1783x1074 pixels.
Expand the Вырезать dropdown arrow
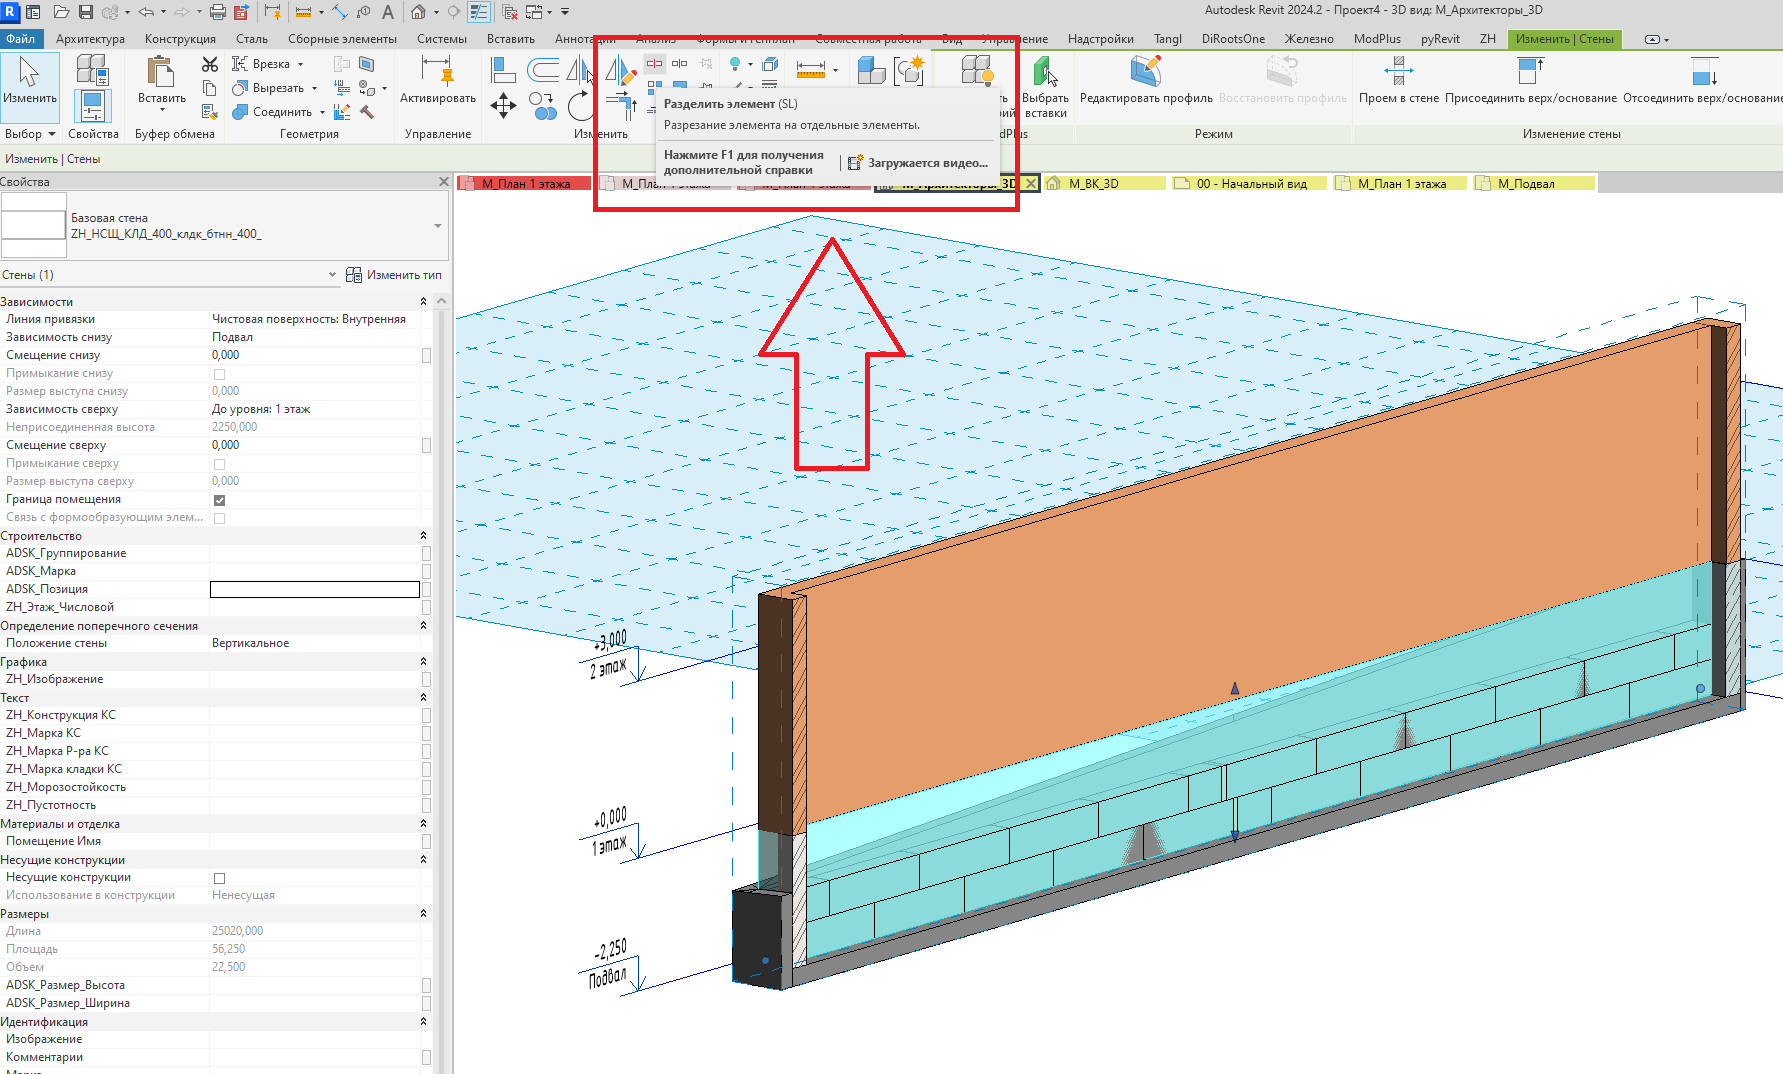tap(314, 88)
